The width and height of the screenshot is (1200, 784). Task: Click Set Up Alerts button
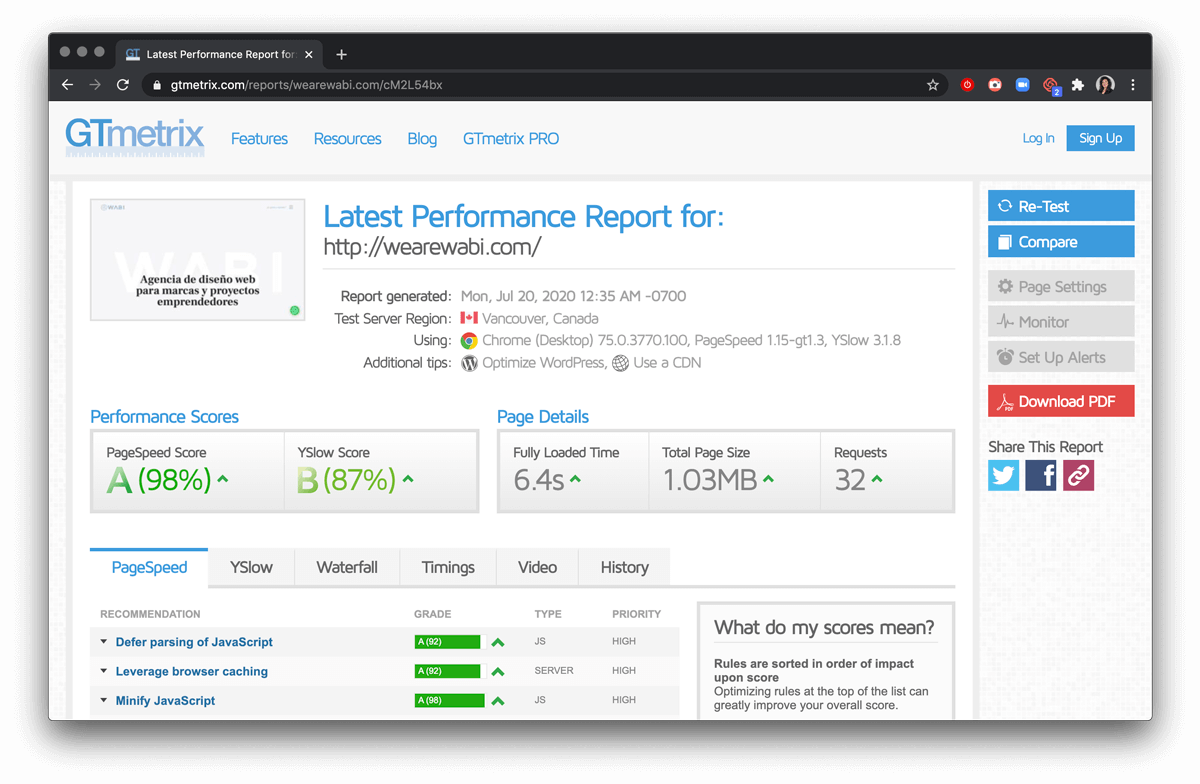[1061, 357]
